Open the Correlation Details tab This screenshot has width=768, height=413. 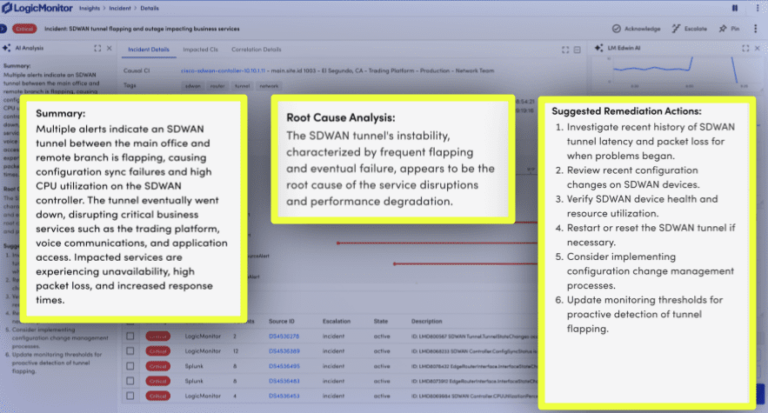(x=256, y=48)
